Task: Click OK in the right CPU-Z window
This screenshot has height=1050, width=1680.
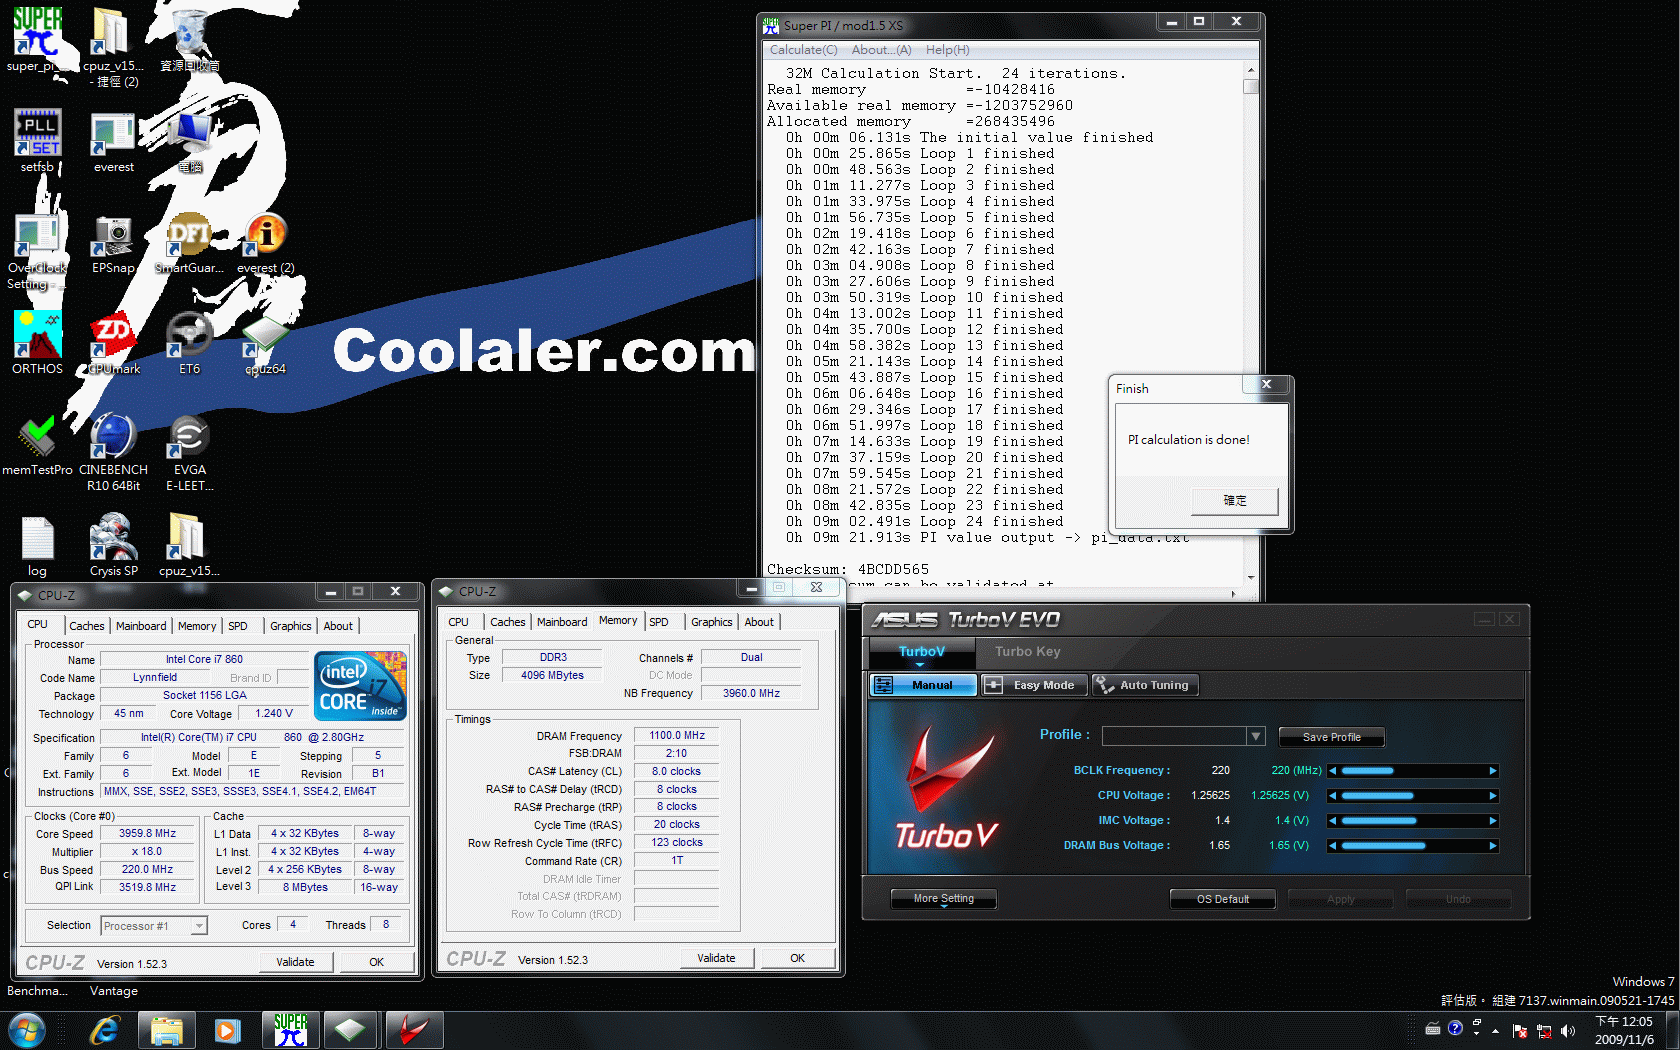Action: point(797,958)
